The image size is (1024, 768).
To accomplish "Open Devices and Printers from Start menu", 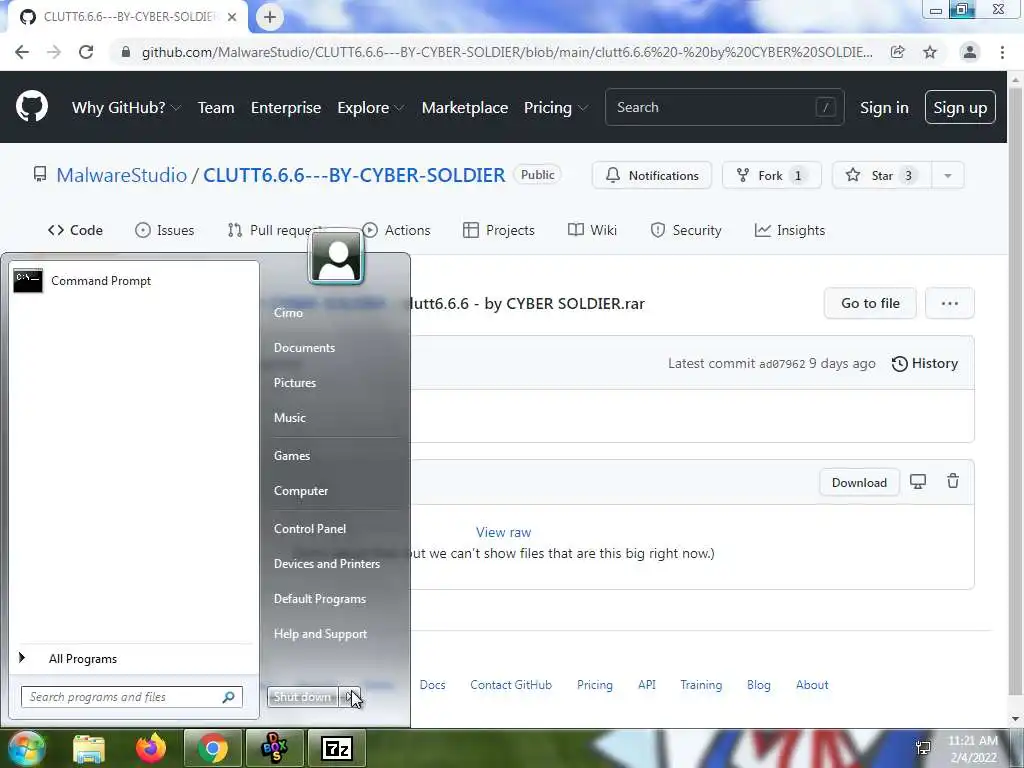I will point(327,564).
